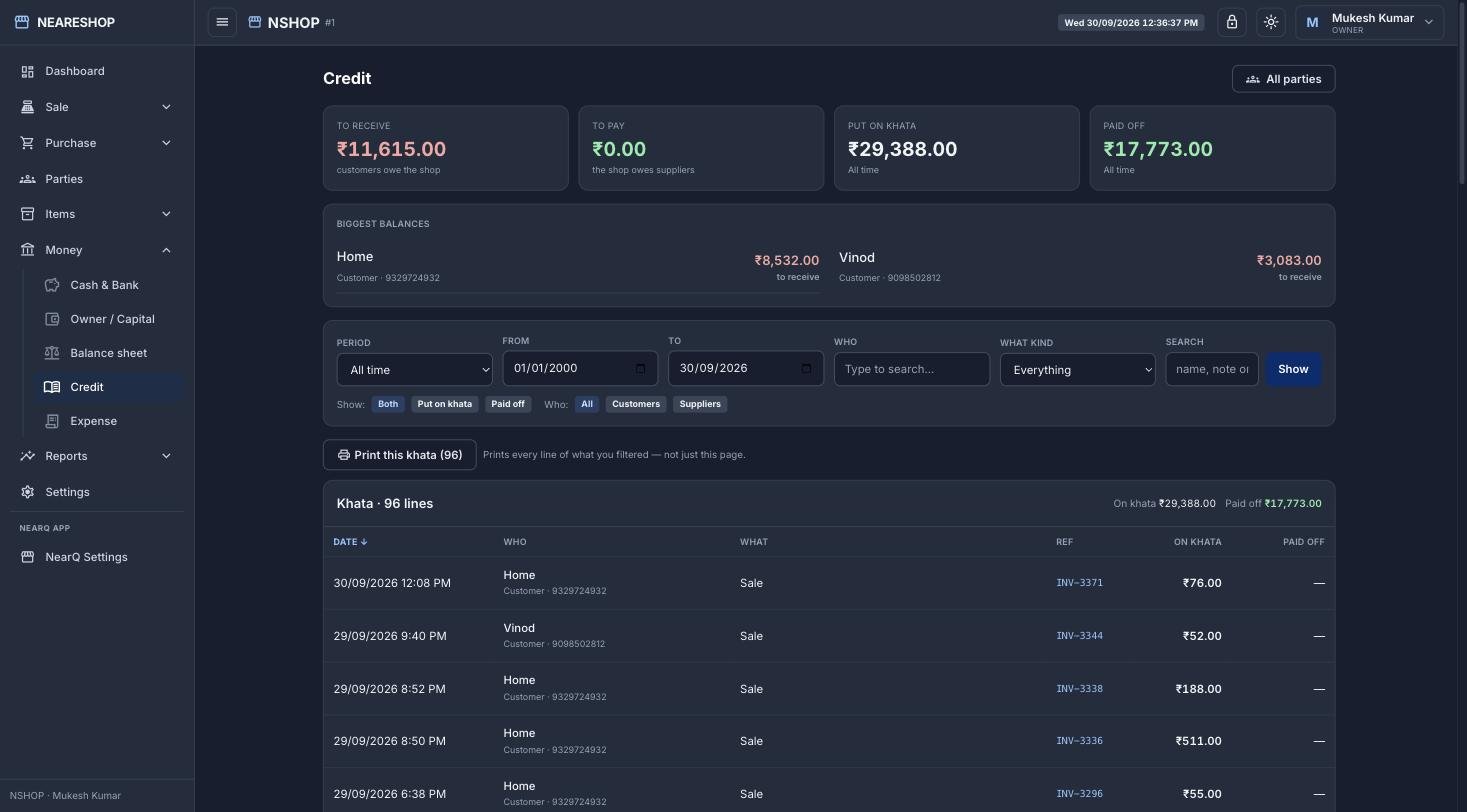Click the lock screen icon

coord(1232,22)
